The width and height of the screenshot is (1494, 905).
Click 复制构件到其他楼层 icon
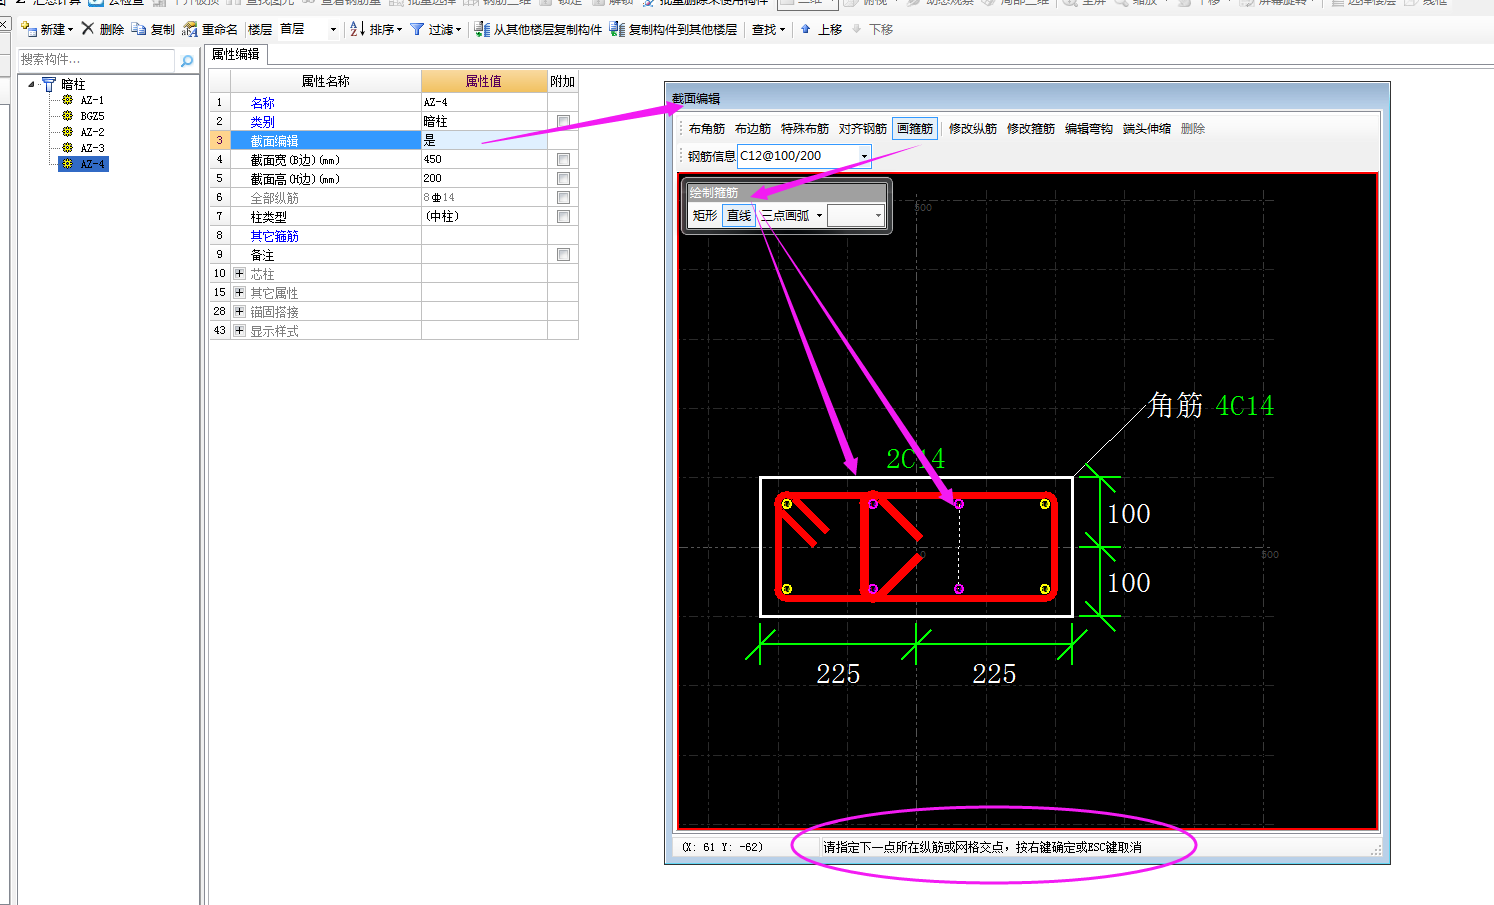[618, 29]
